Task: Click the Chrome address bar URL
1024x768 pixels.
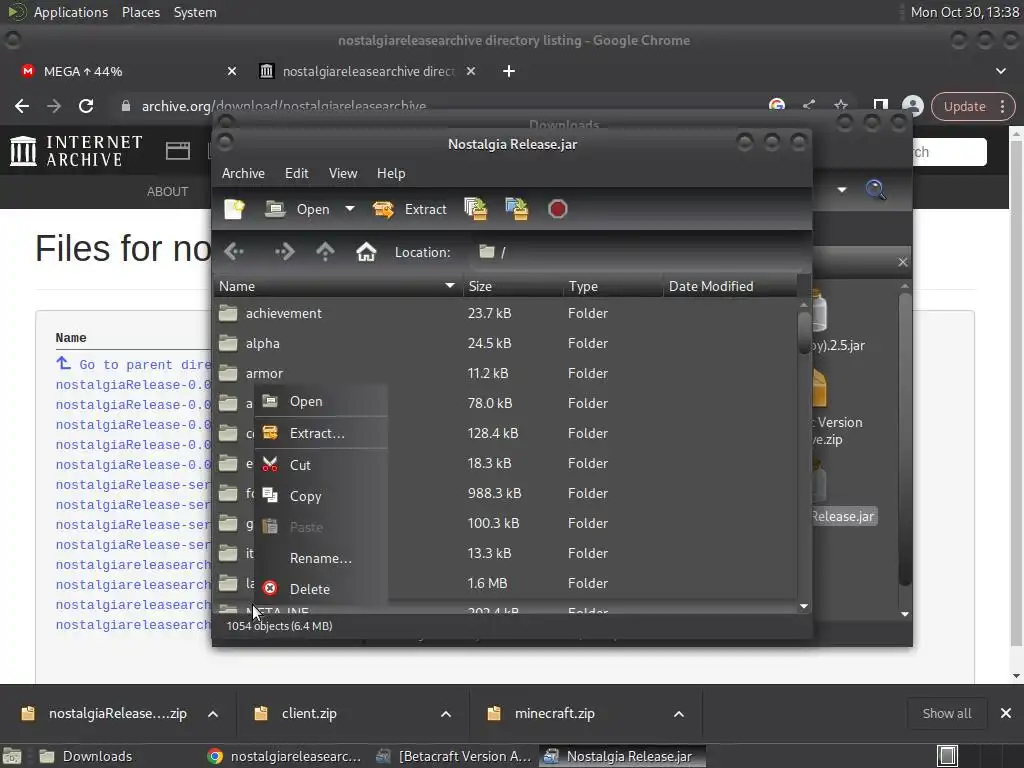Action: point(284,106)
